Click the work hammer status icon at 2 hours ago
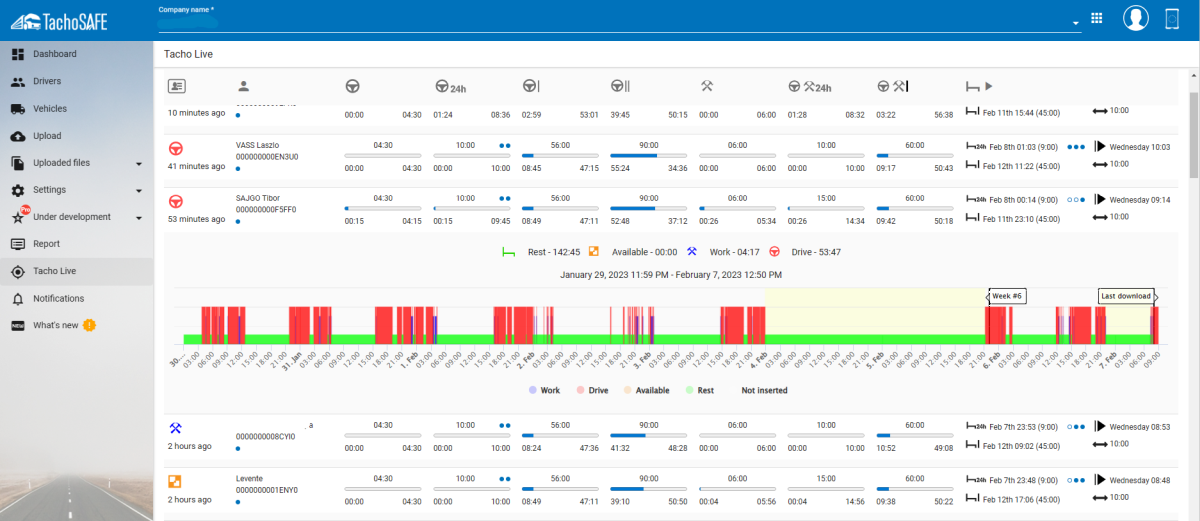The width and height of the screenshot is (1200, 521). coord(176,428)
